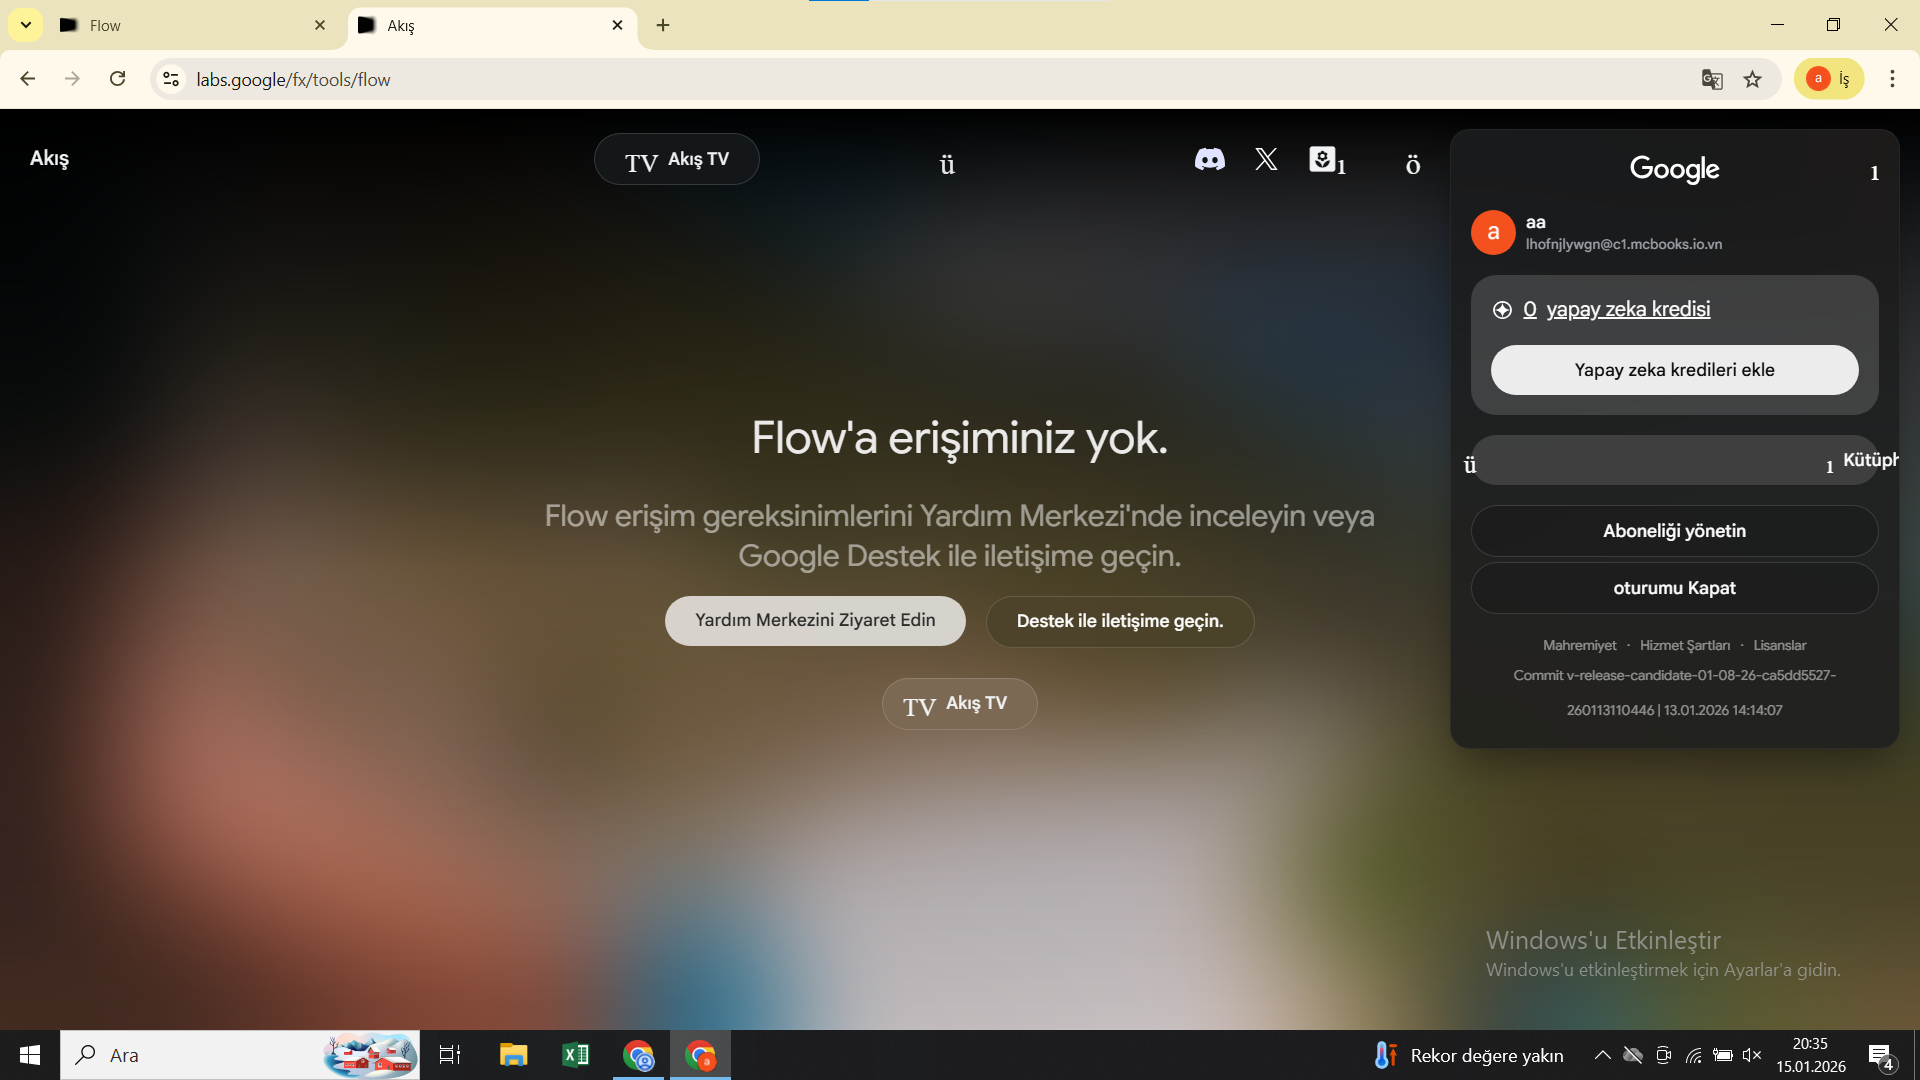This screenshot has height=1080, width=1920.
Task: Click the Windows search box Ara
Action: point(240,1055)
